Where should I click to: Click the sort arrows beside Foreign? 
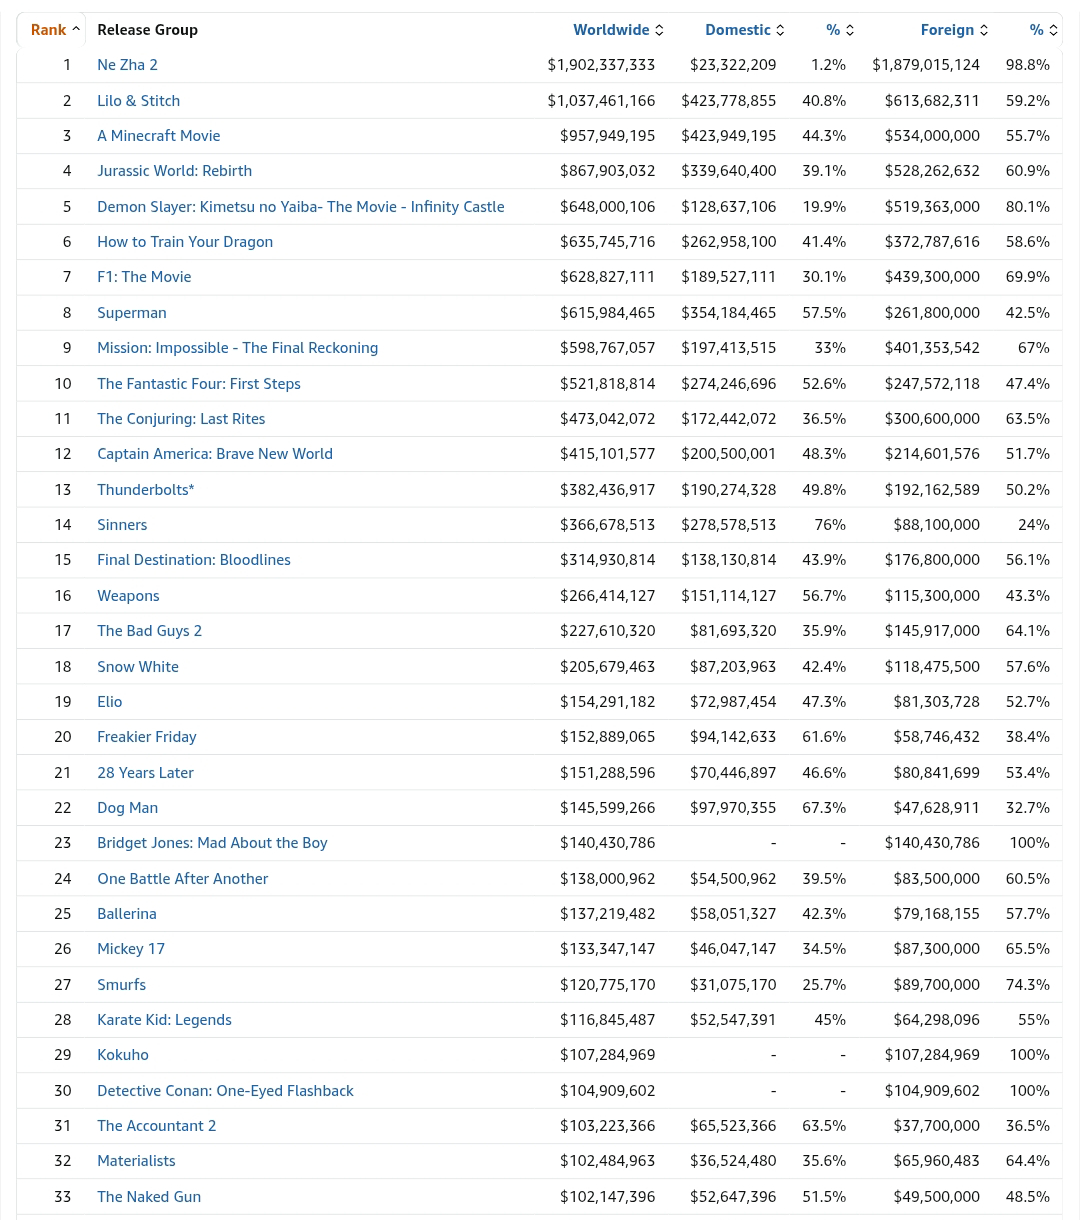(984, 30)
